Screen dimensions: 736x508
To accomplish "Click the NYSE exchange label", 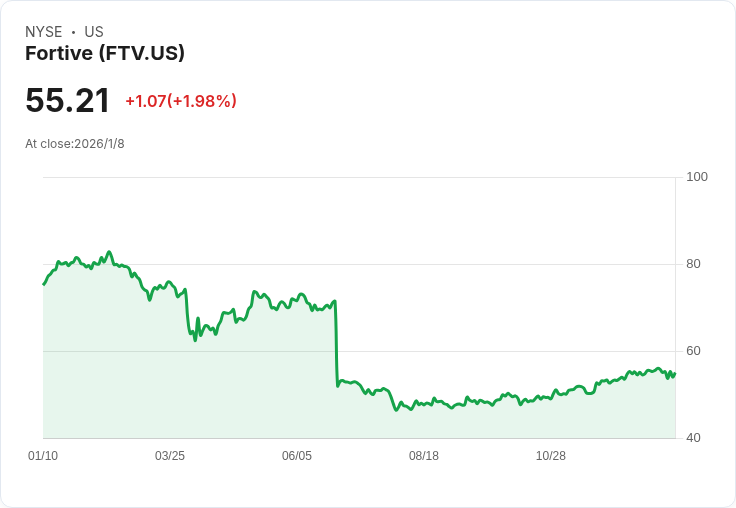I will point(44,32).
